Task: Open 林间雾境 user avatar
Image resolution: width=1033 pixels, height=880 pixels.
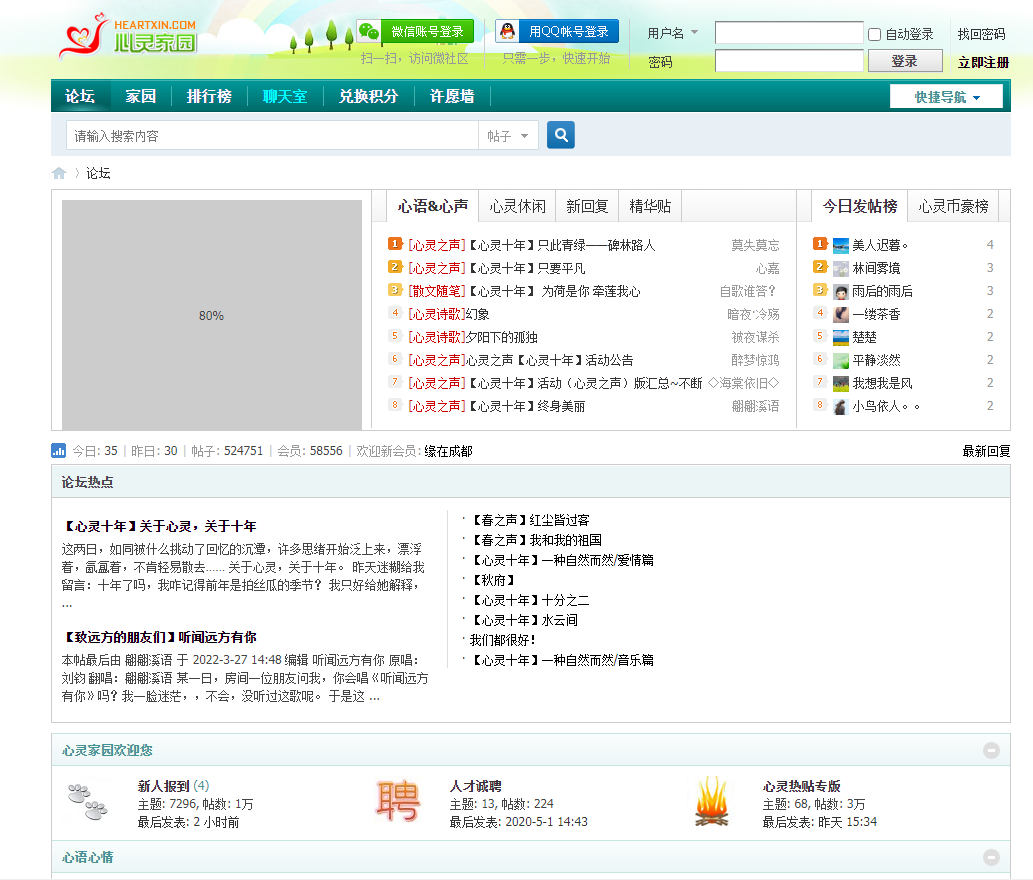Action: [841, 269]
